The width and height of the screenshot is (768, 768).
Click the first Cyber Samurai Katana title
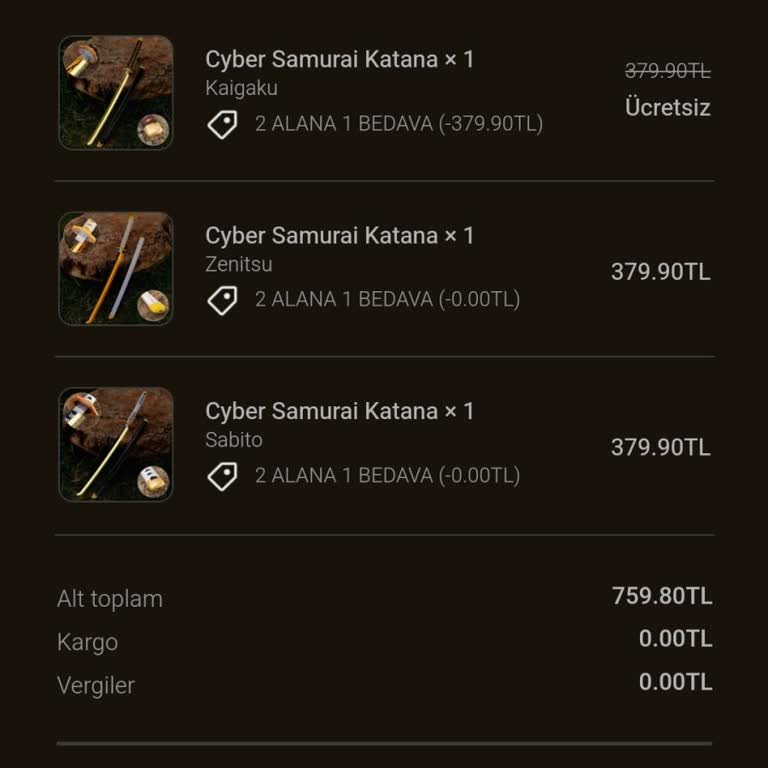pyautogui.click(x=339, y=60)
